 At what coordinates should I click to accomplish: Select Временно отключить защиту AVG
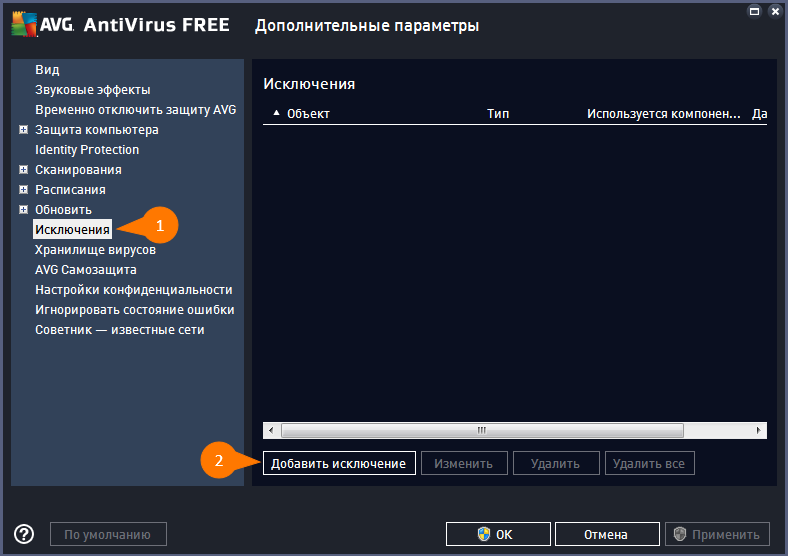click(136, 110)
